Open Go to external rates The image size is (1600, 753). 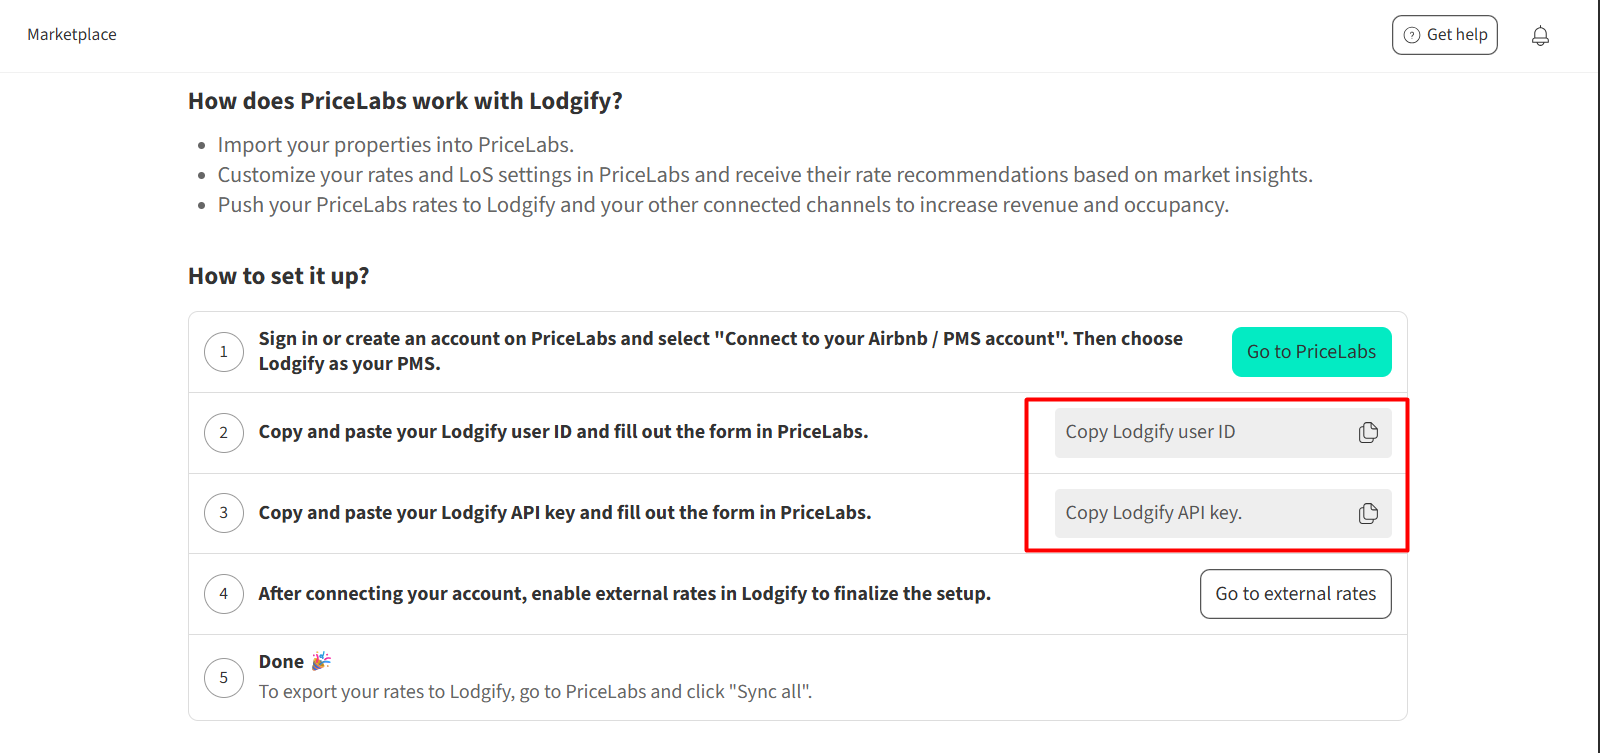pos(1295,594)
